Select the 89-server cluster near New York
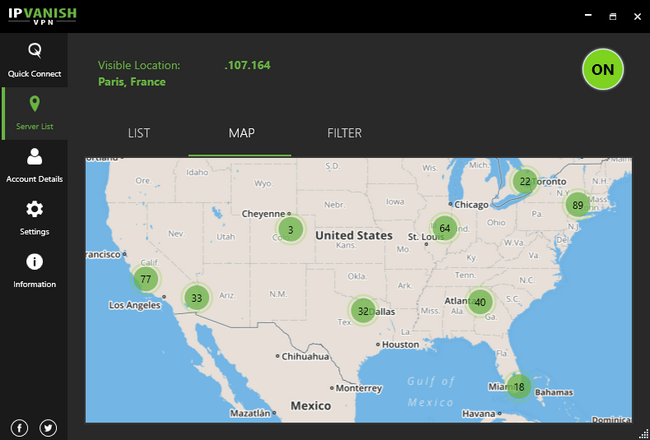 [x=578, y=205]
